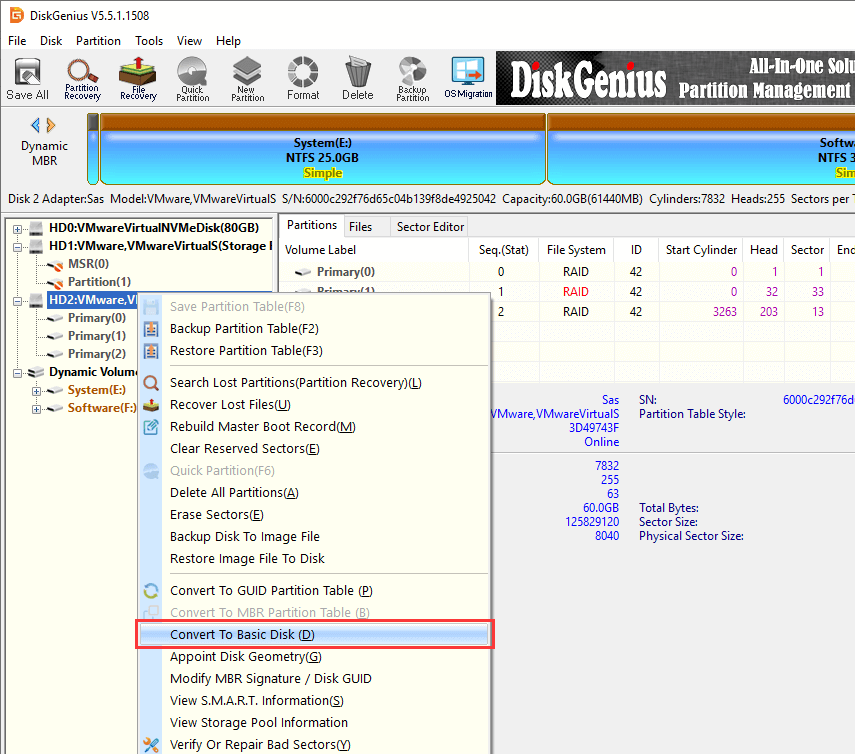
Task: Switch to the Files tab
Action: pyautogui.click(x=360, y=227)
